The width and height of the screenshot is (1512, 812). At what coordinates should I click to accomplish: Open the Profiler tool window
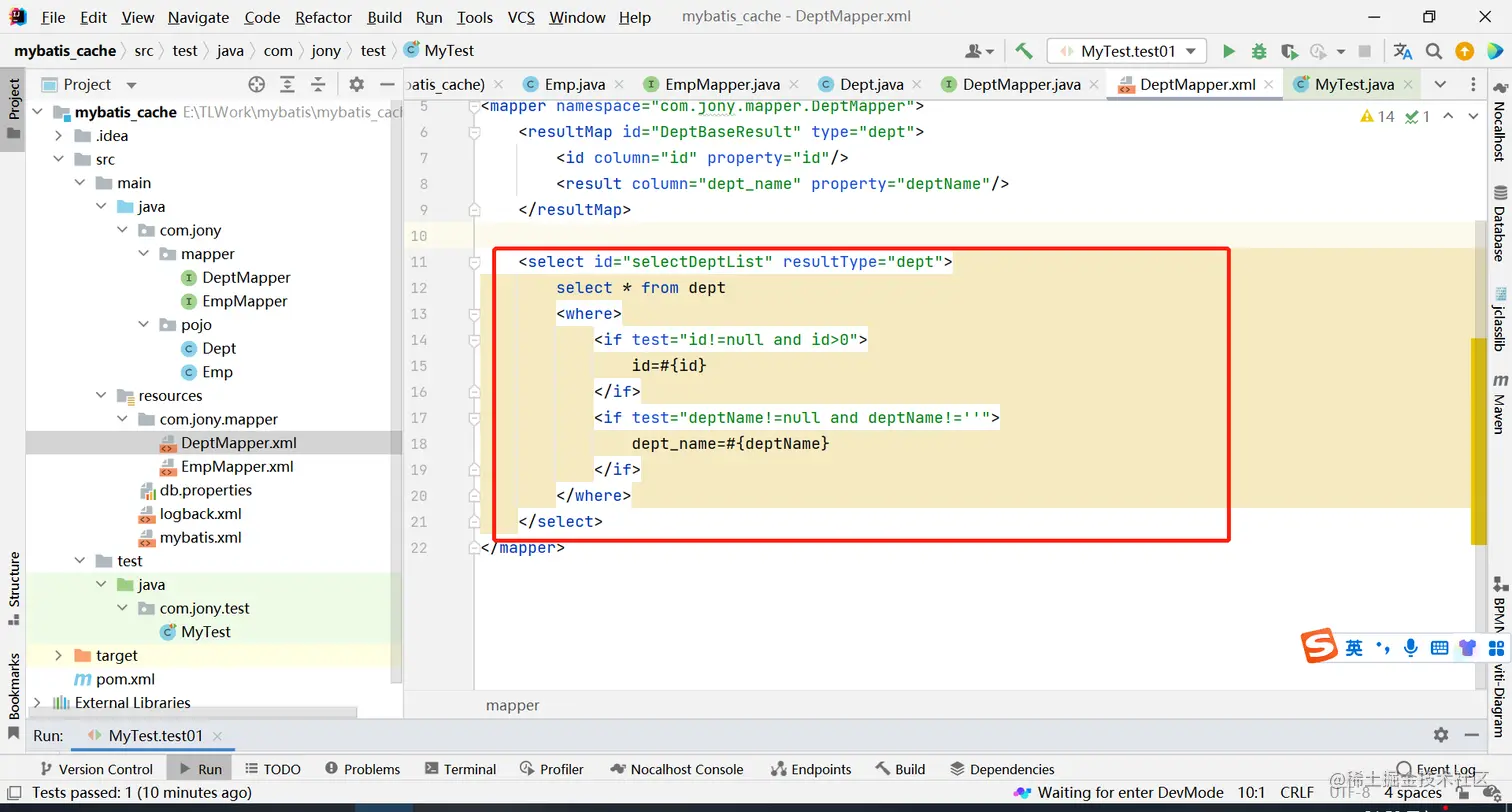tap(552, 769)
